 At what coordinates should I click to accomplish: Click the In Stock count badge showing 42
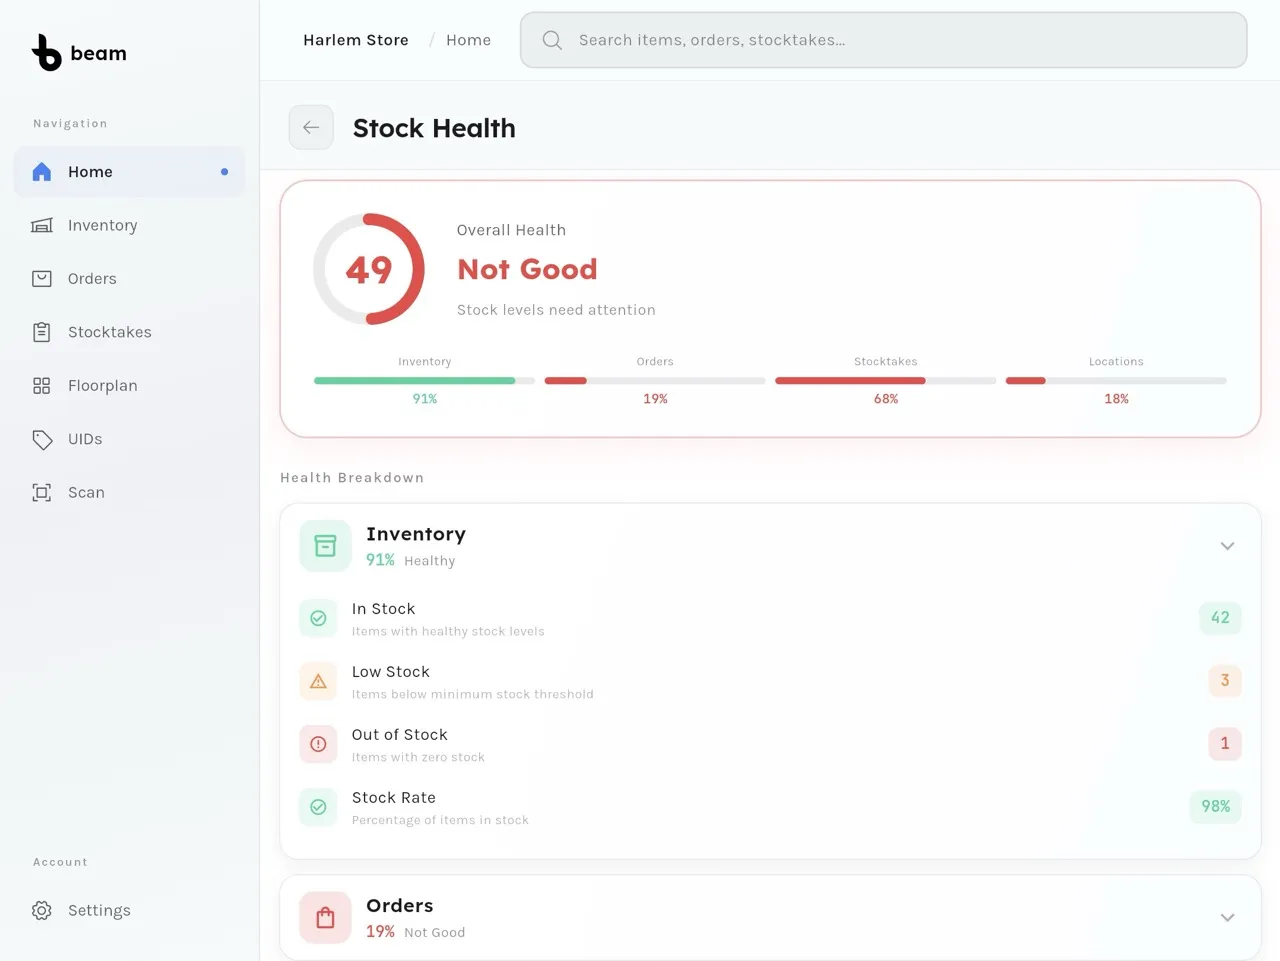[x=1220, y=618]
